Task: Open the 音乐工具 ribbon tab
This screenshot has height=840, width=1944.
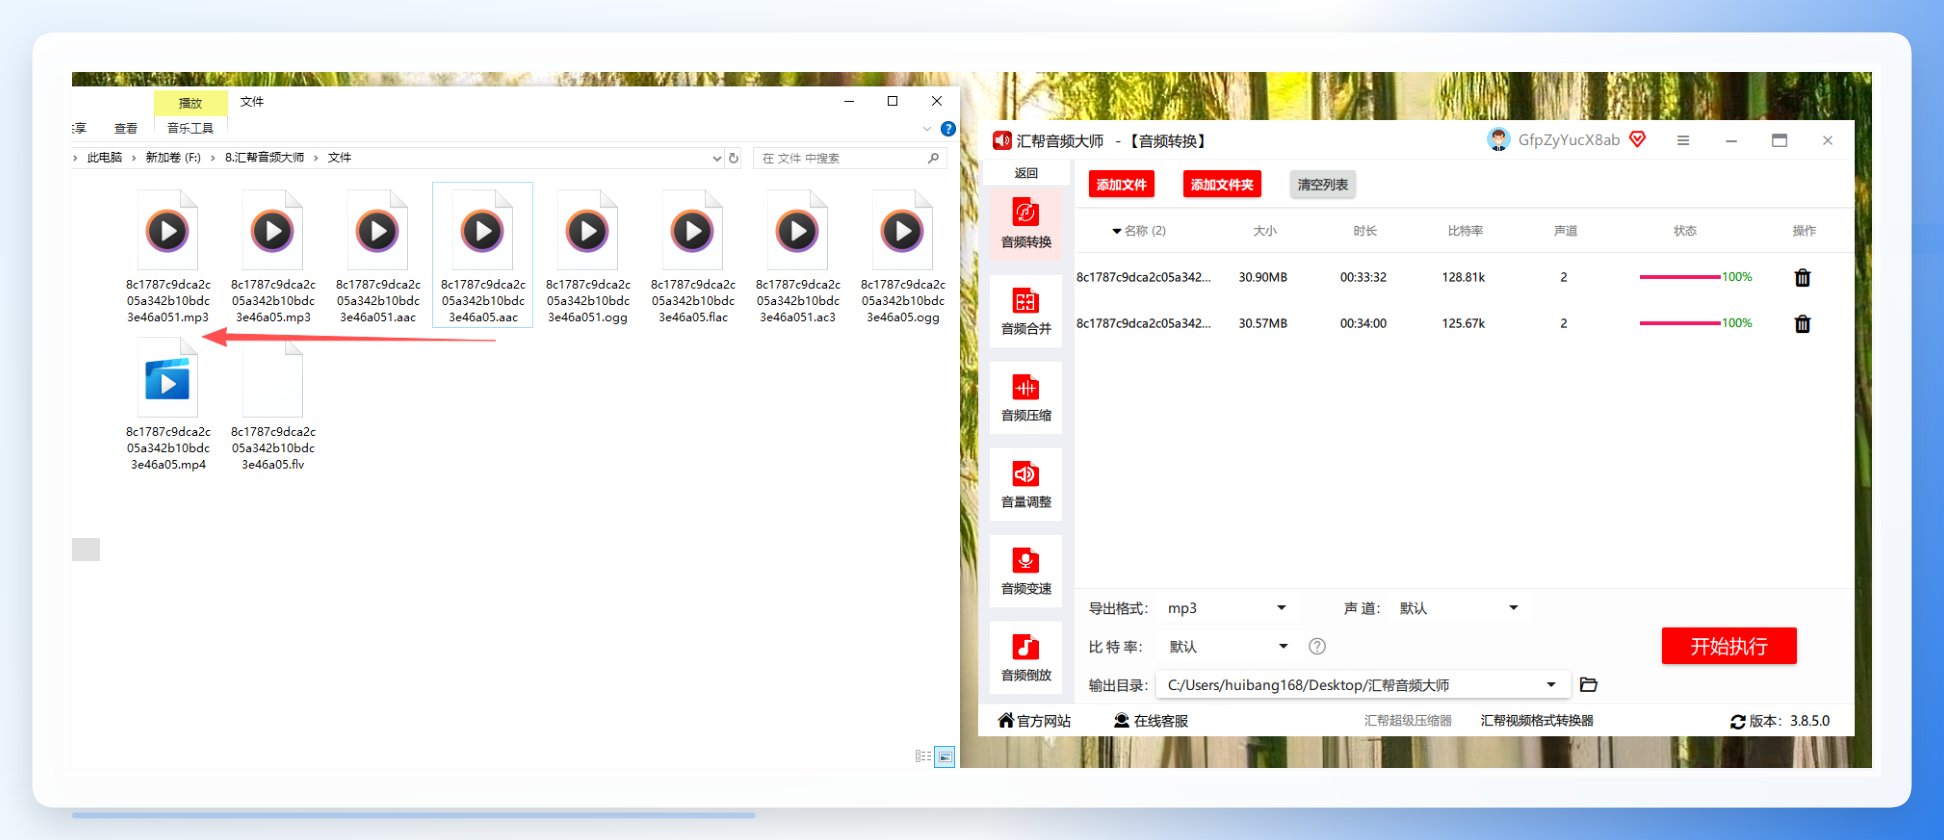Action: point(190,128)
